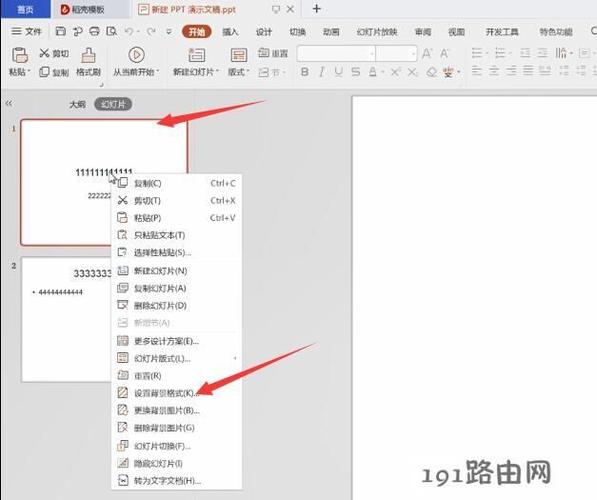This screenshot has width=597, height=500.
Task: Center align text in ribbon
Action: (494, 71)
